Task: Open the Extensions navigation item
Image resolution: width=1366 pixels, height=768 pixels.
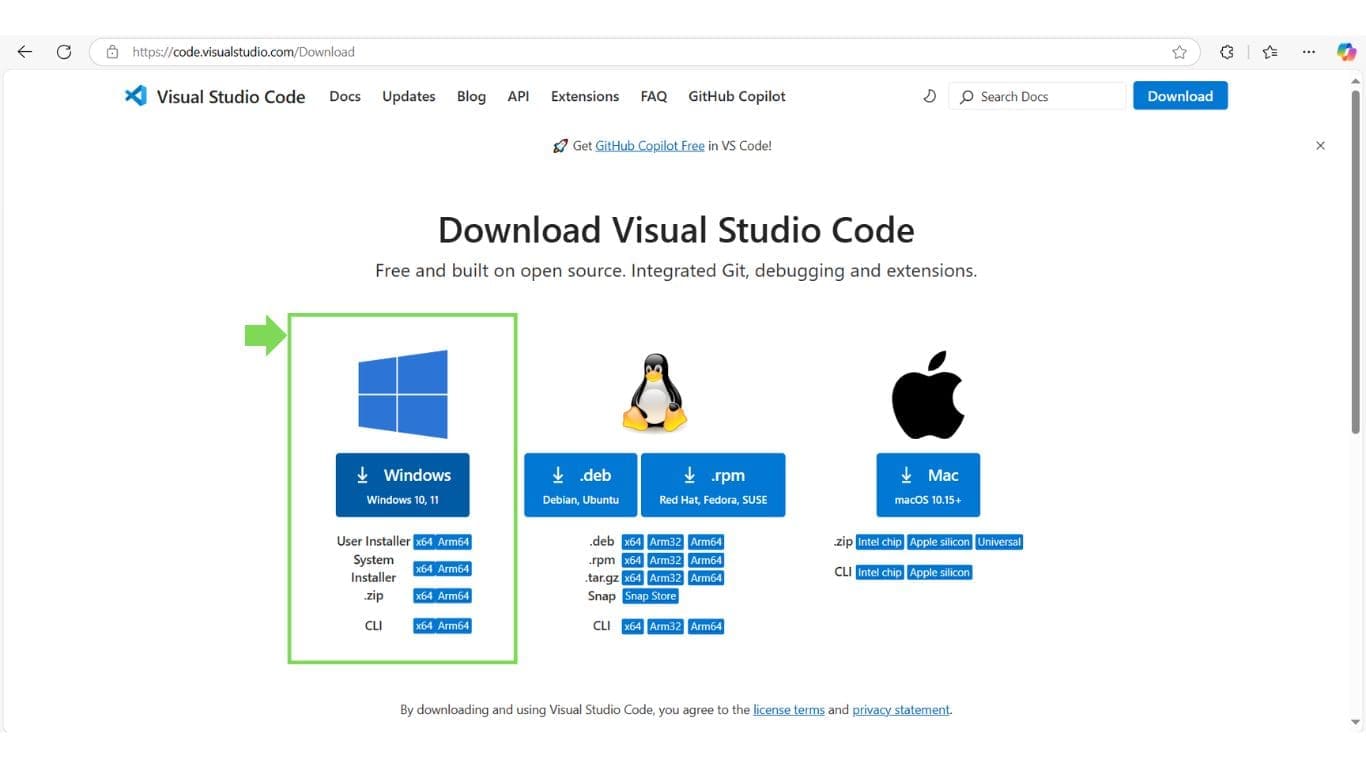Action: 585,96
